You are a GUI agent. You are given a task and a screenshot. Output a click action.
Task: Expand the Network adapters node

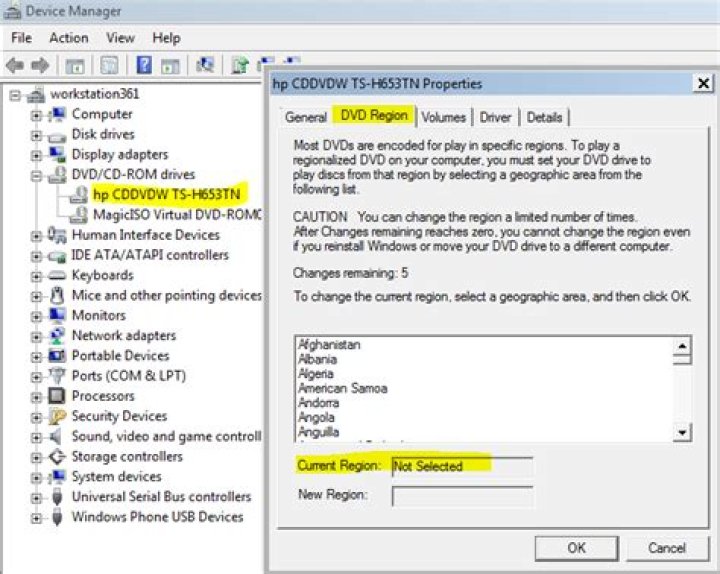pyautogui.click(x=36, y=337)
